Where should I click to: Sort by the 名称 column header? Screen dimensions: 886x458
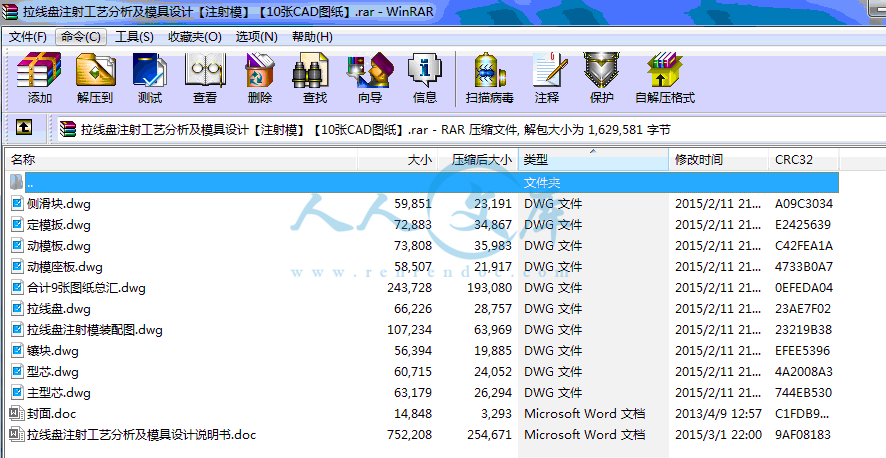181,160
